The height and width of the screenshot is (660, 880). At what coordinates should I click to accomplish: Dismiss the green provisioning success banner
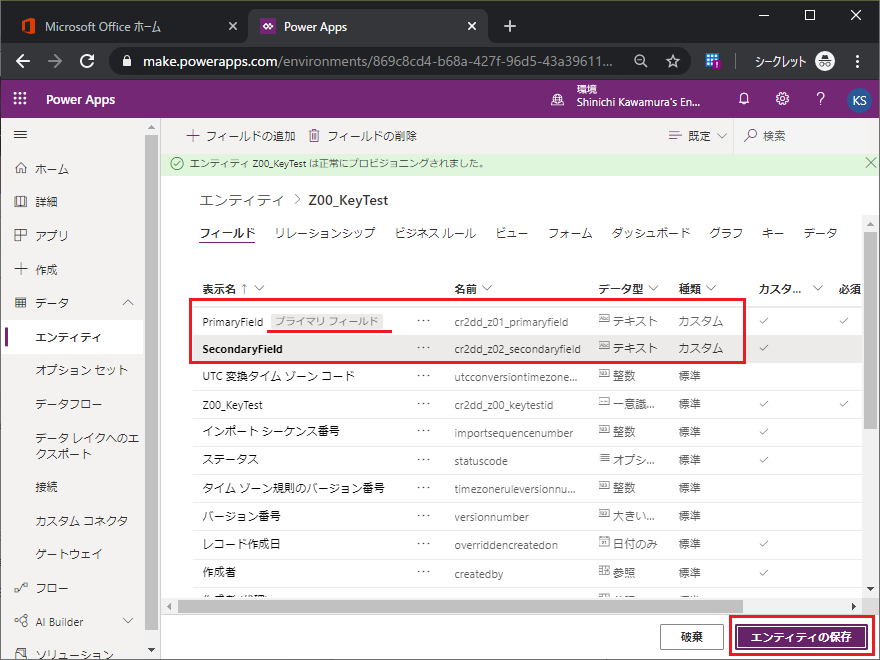(870, 163)
